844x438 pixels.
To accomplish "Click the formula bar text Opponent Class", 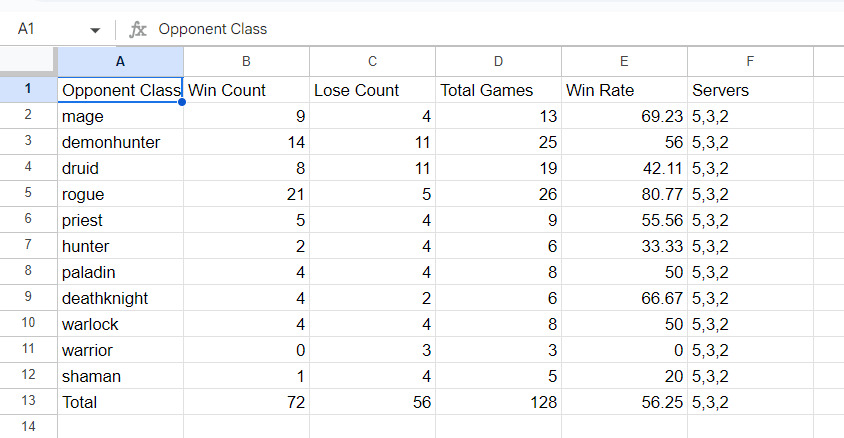I will [x=213, y=30].
